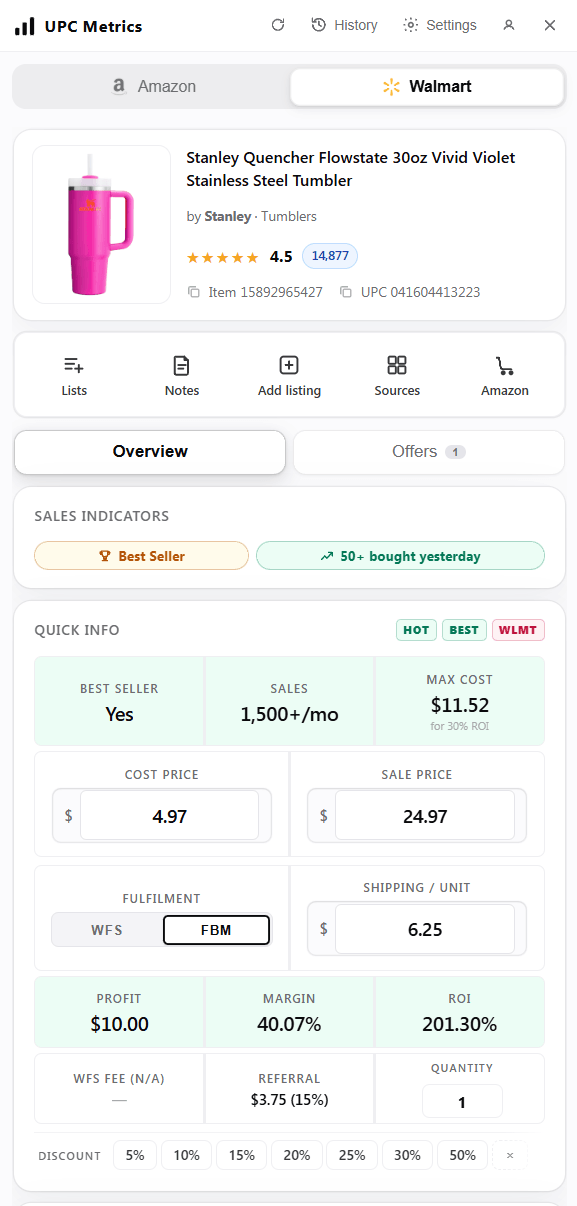This screenshot has width=577, height=1206.
Task: Click the ROI 201.30% value
Action: 460,1024
